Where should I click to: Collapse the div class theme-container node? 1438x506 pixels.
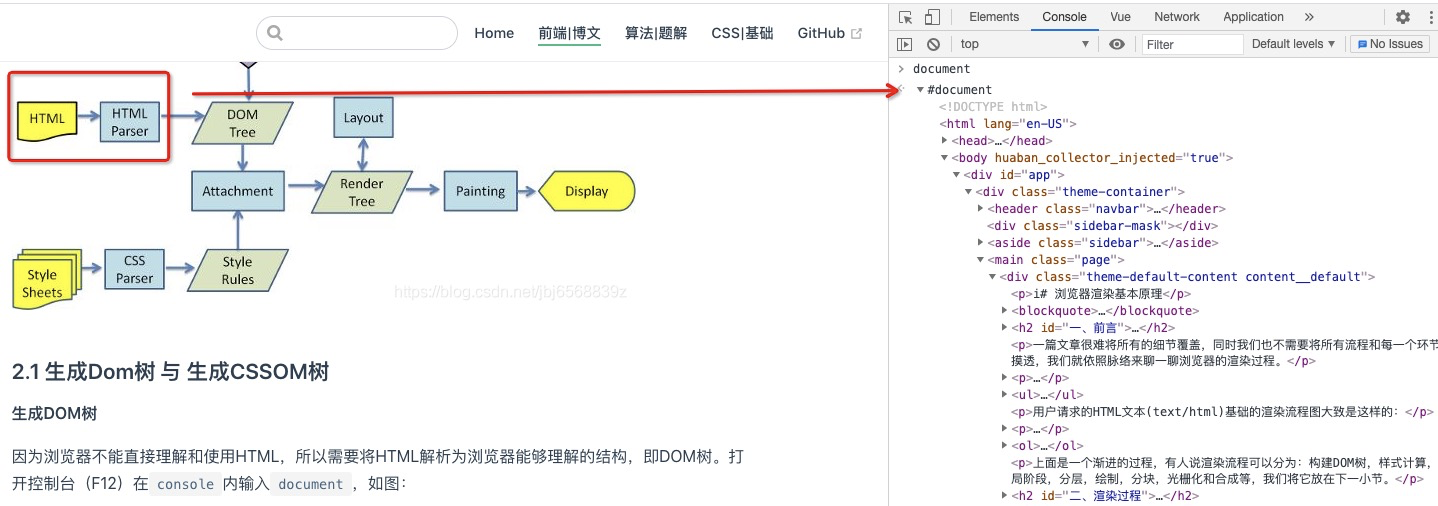(x=968, y=192)
